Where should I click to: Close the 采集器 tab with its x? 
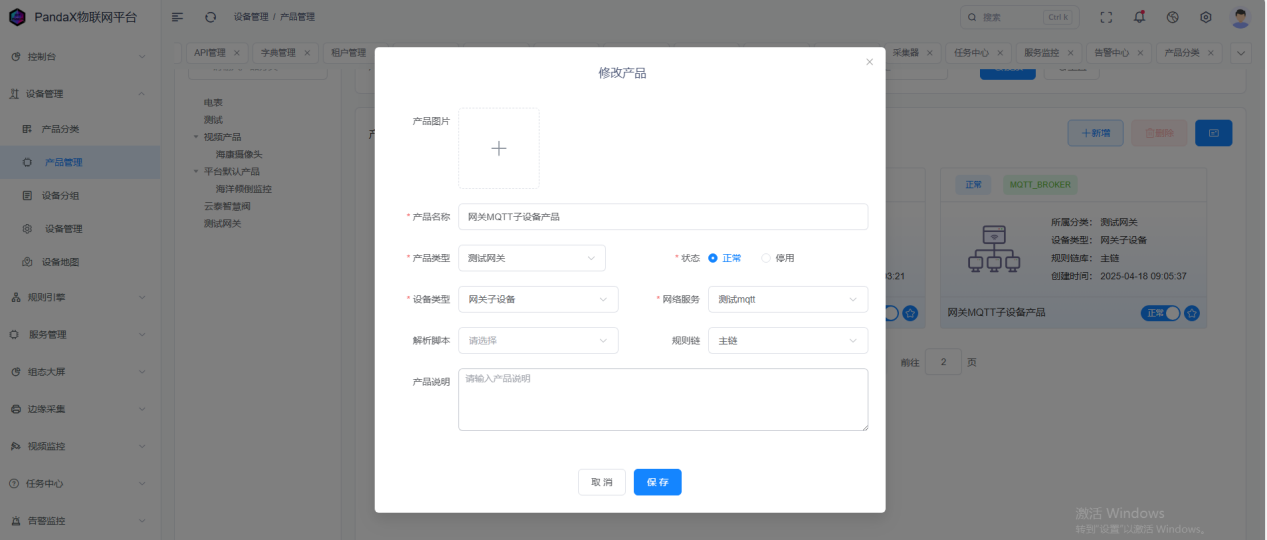(x=930, y=53)
